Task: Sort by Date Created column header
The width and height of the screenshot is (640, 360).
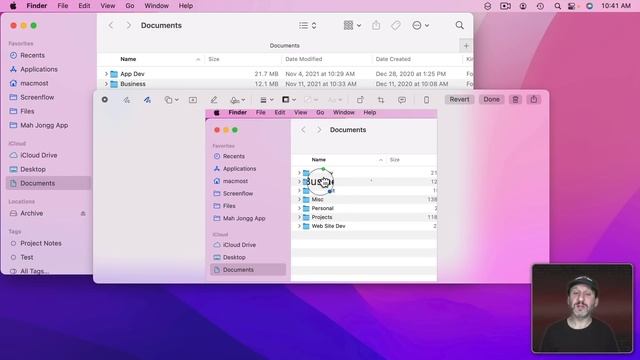Action: pyautogui.click(x=393, y=59)
